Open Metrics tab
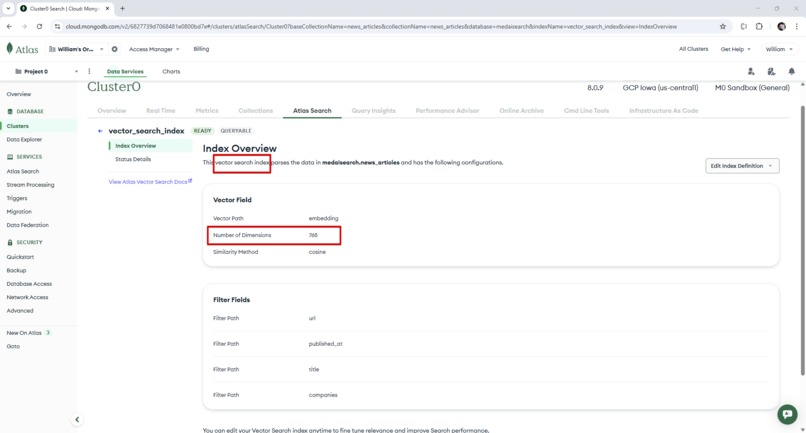This screenshot has width=806, height=433. tap(207, 111)
